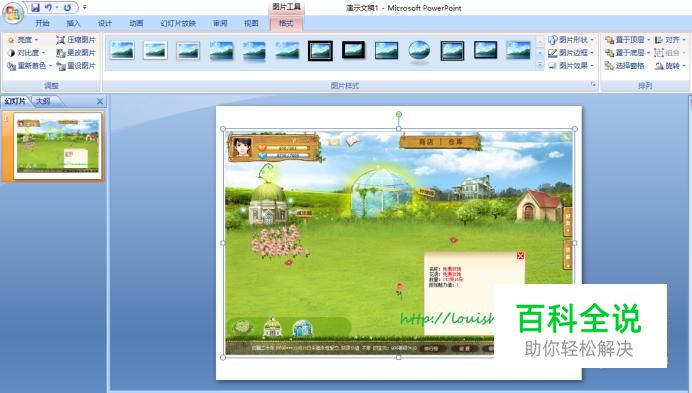
Task: Click the 图片工具 contextual tab header
Action: coord(286,7)
